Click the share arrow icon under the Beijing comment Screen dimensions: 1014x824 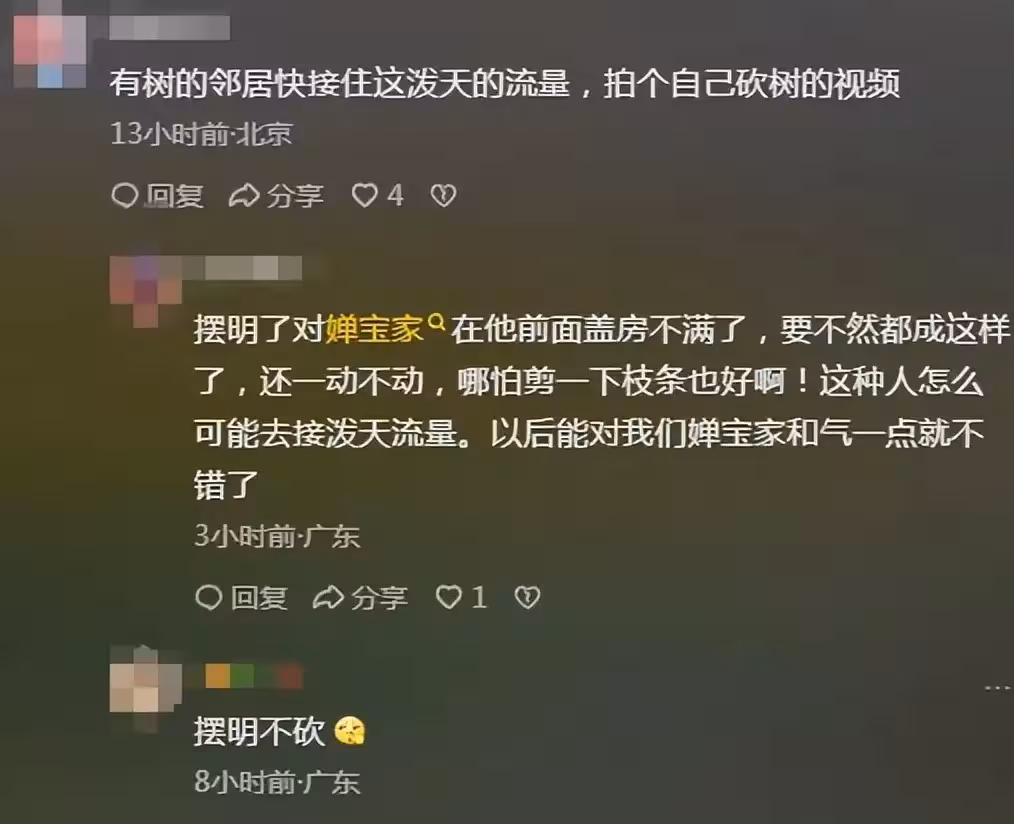[x=244, y=195]
